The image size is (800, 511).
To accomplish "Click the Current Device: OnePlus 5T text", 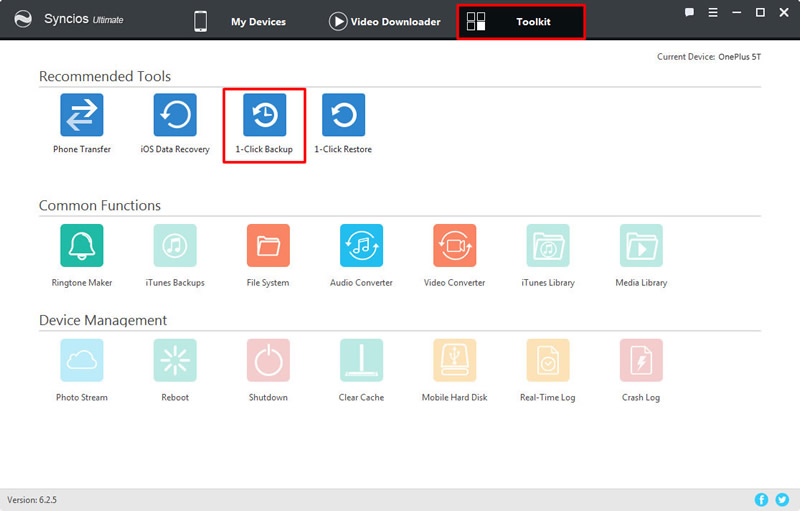I will [x=709, y=57].
